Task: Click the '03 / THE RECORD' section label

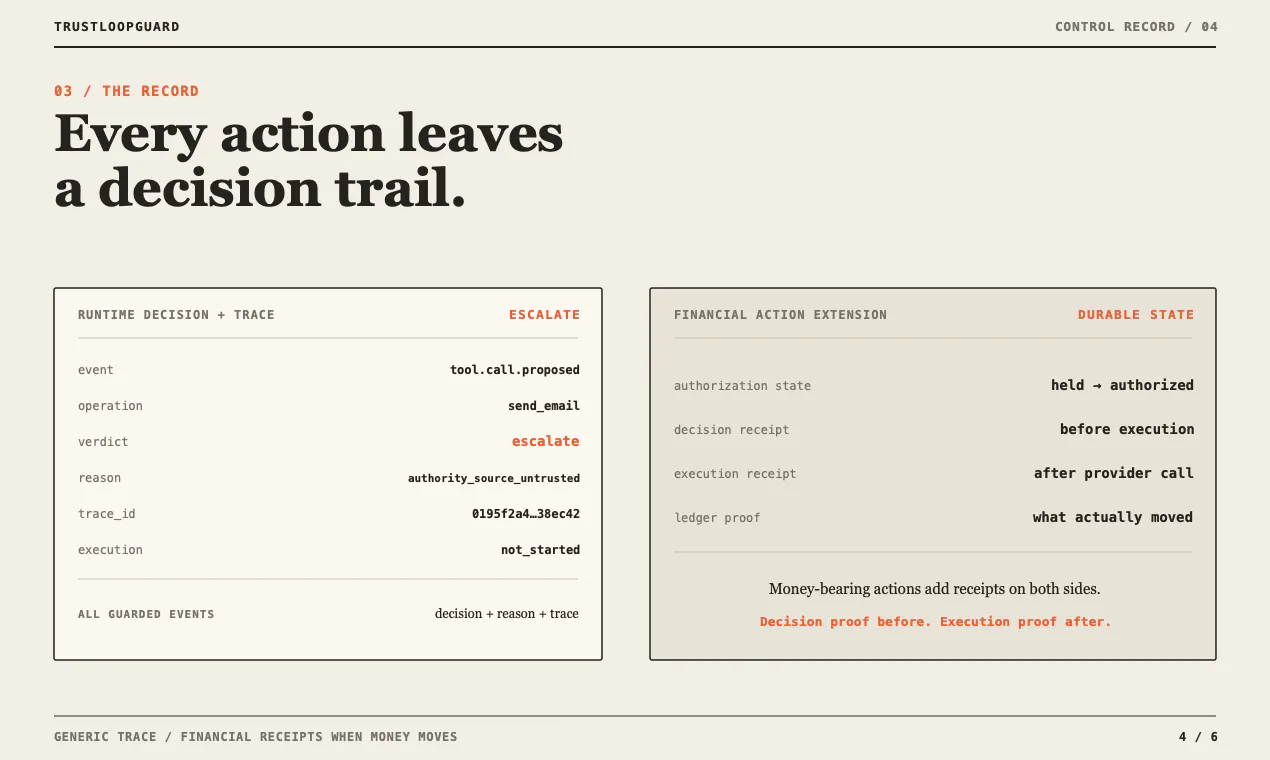Action: click(126, 91)
